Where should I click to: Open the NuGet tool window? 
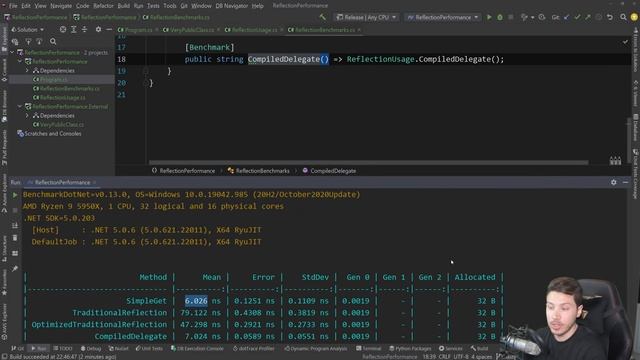coord(119,349)
